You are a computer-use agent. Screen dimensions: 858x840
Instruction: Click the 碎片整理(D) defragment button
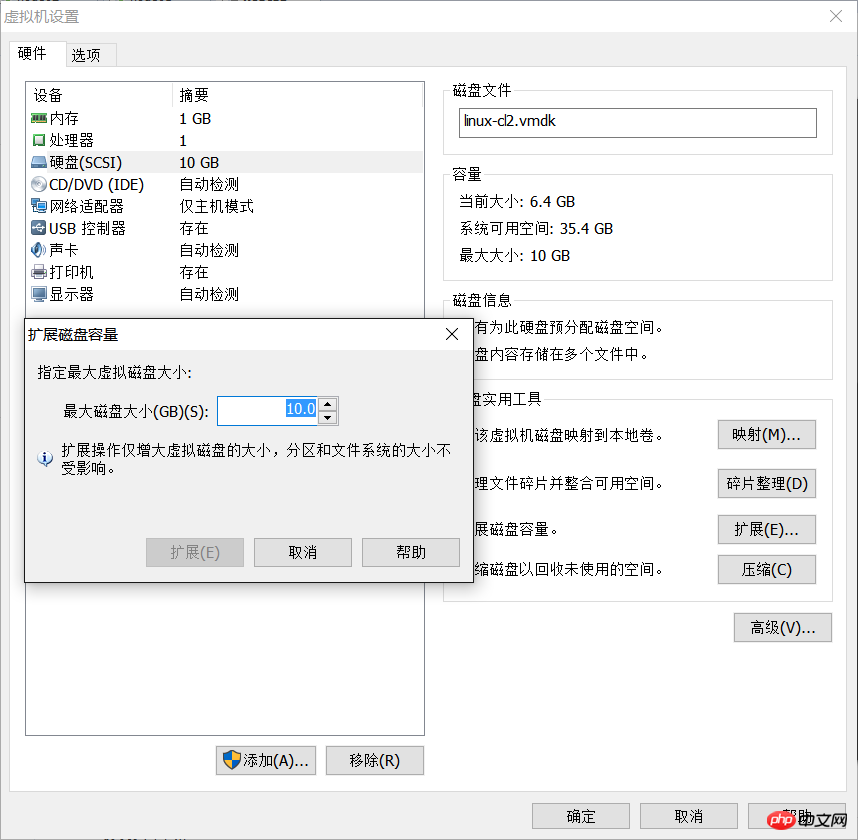point(766,483)
